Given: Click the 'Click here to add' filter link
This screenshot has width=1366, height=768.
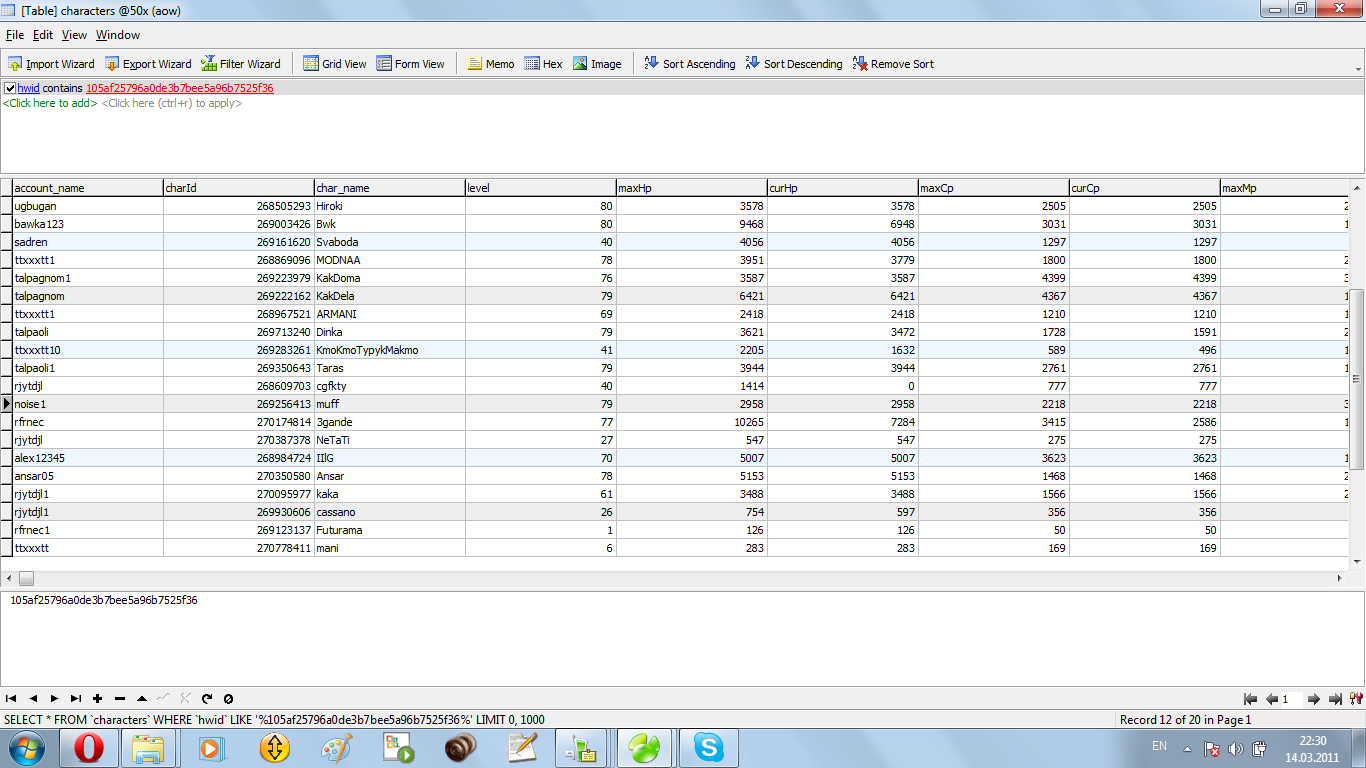Looking at the screenshot, I should pyautogui.click(x=50, y=103).
